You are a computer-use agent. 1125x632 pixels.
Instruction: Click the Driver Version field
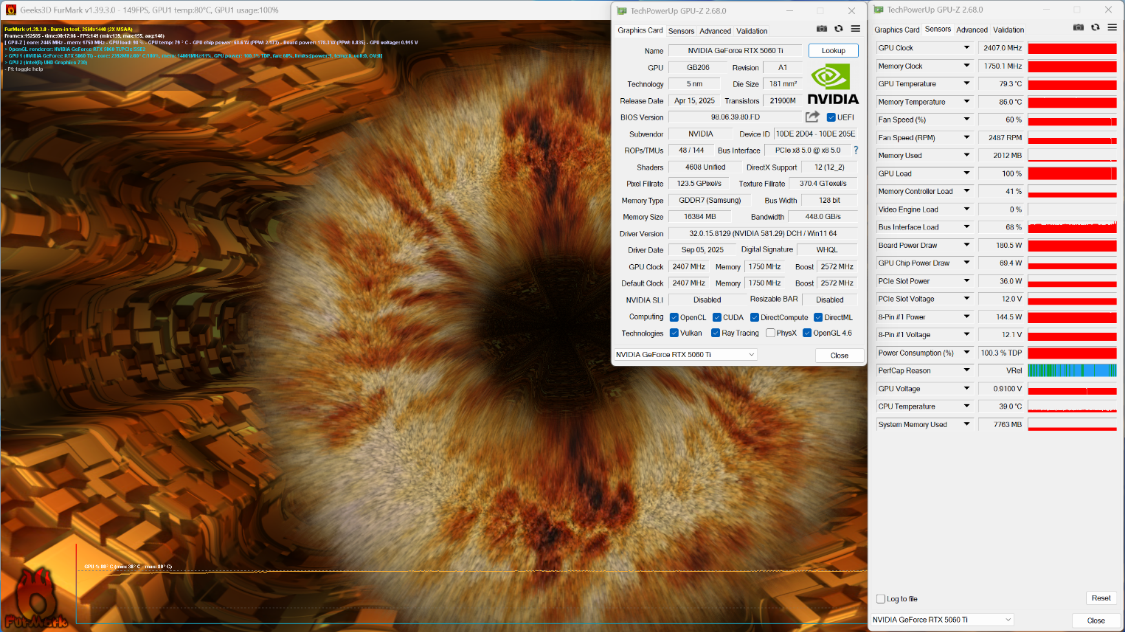(763, 233)
